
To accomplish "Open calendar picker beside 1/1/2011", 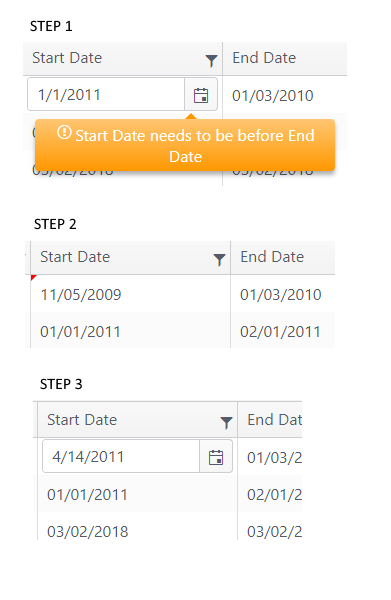I will [x=201, y=95].
